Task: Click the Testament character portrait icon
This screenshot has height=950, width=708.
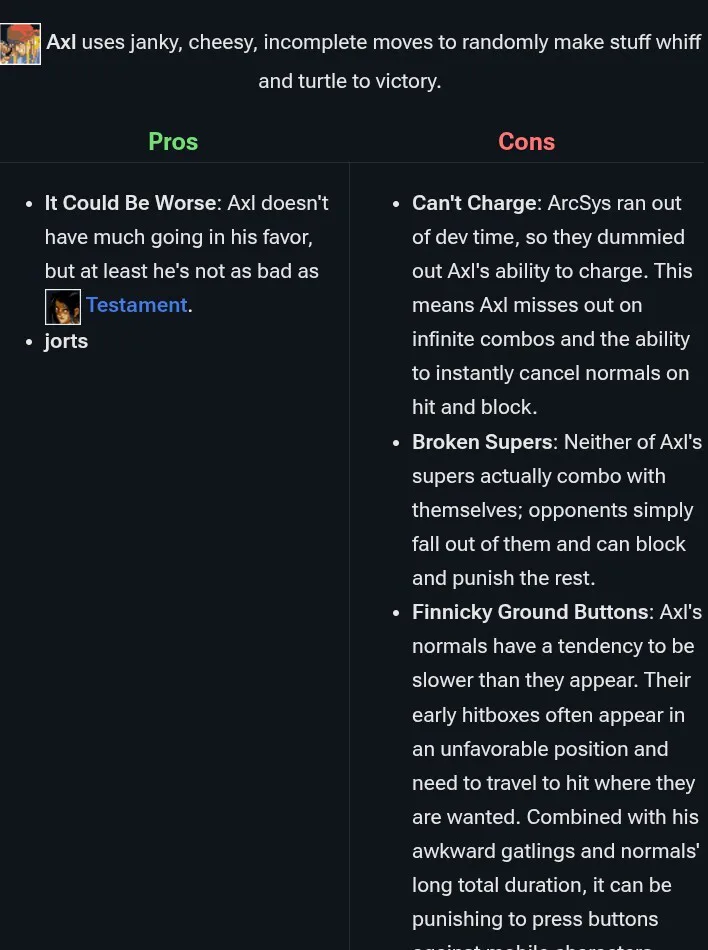Action: click(63, 306)
